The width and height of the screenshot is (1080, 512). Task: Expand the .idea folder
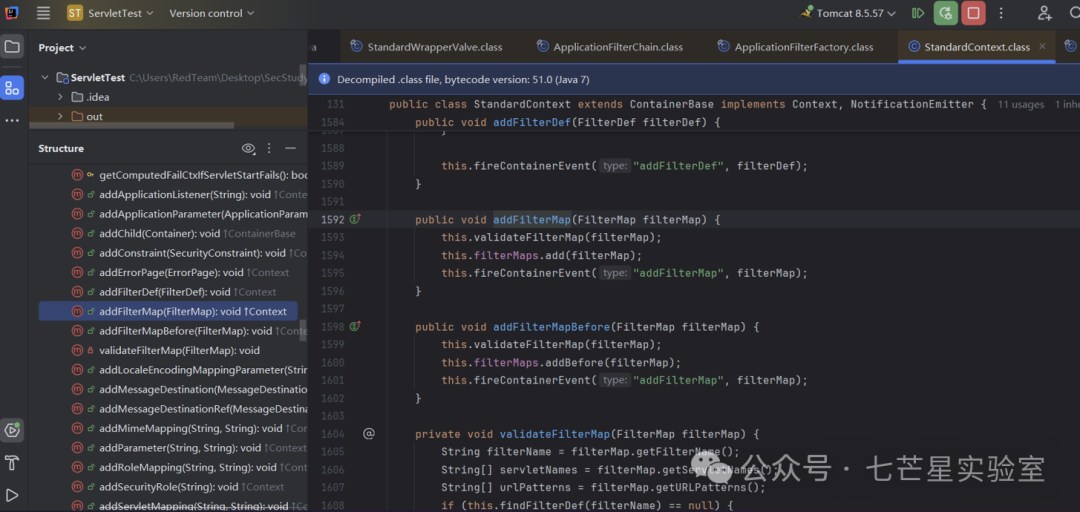coord(60,96)
